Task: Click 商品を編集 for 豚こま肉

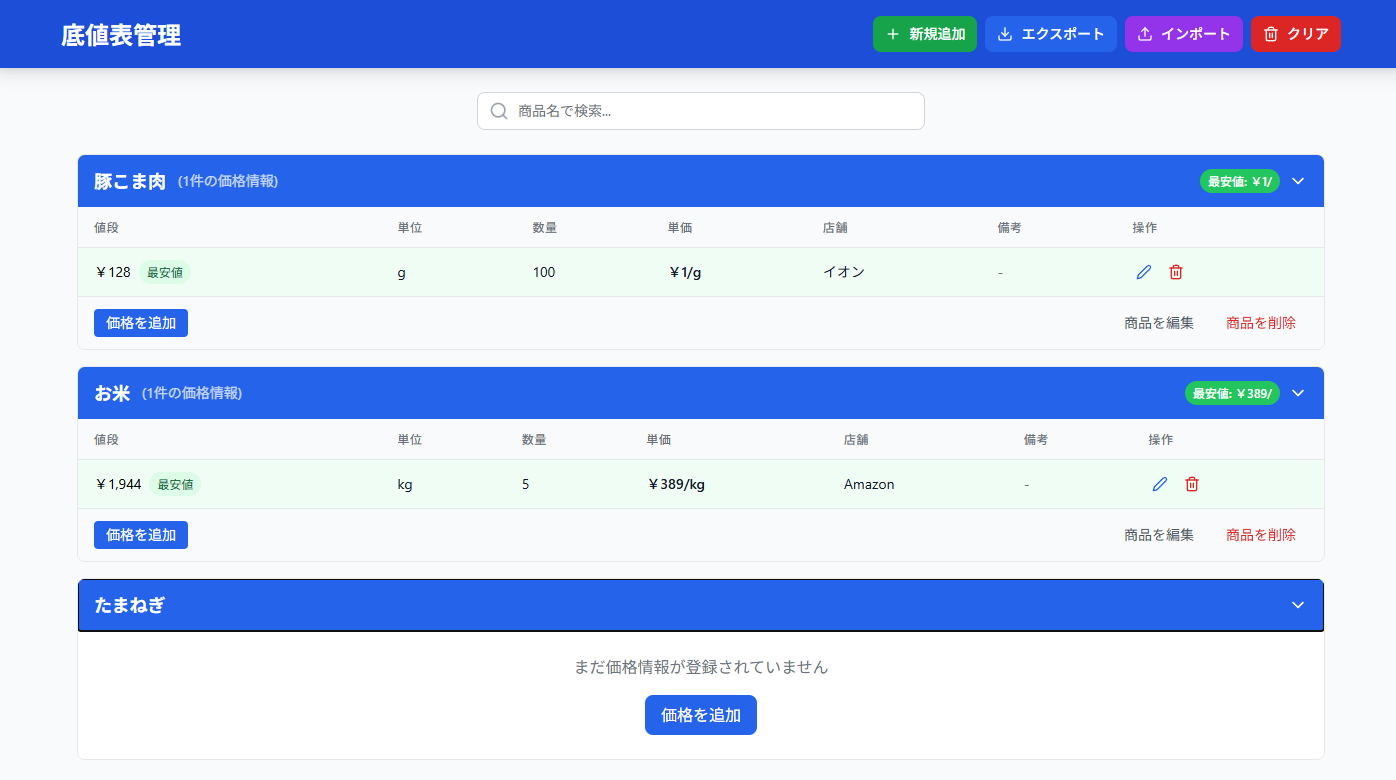Action: coord(1159,323)
